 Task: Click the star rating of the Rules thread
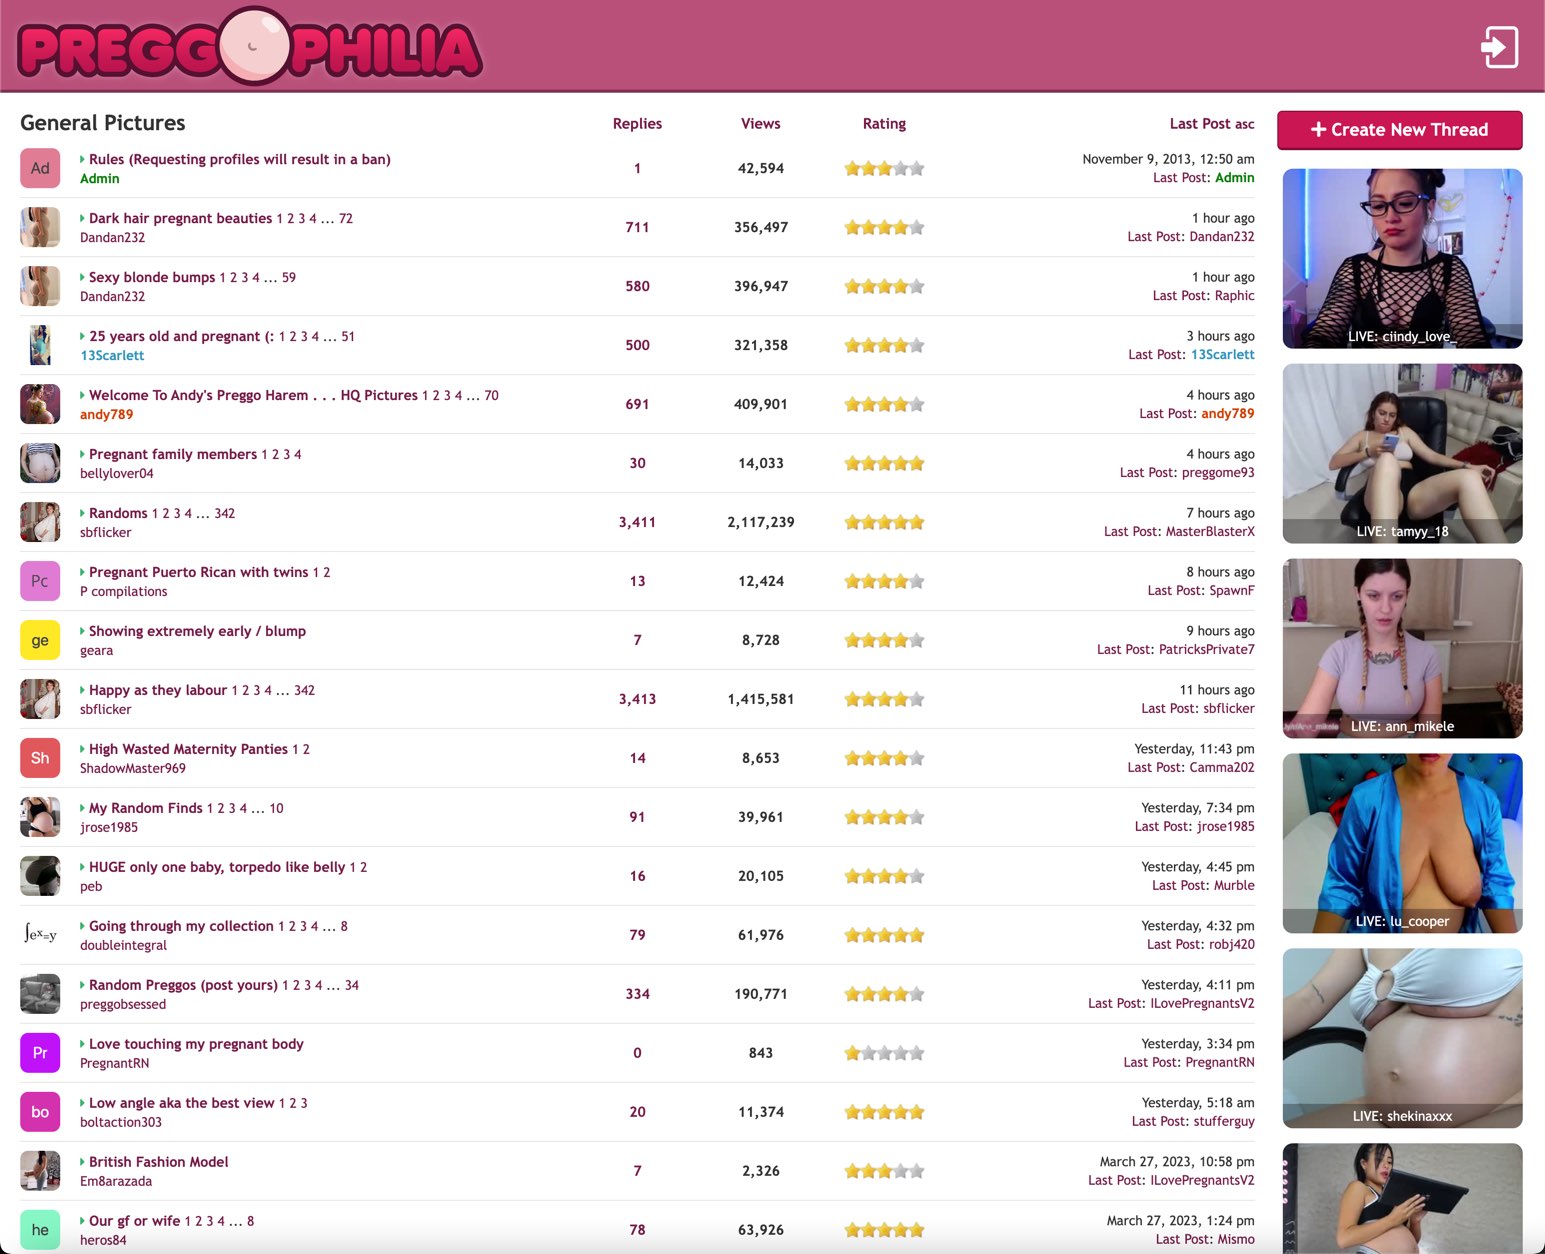(884, 168)
